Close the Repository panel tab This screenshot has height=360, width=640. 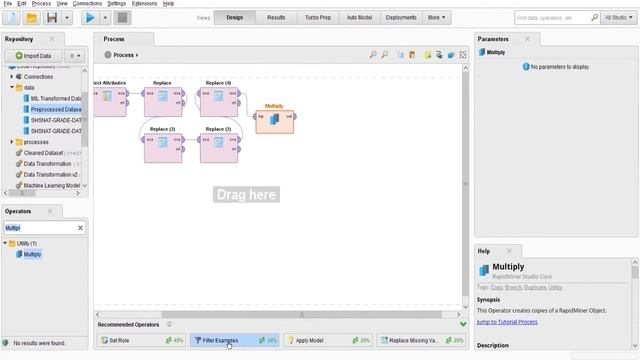(x=52, y=39)
